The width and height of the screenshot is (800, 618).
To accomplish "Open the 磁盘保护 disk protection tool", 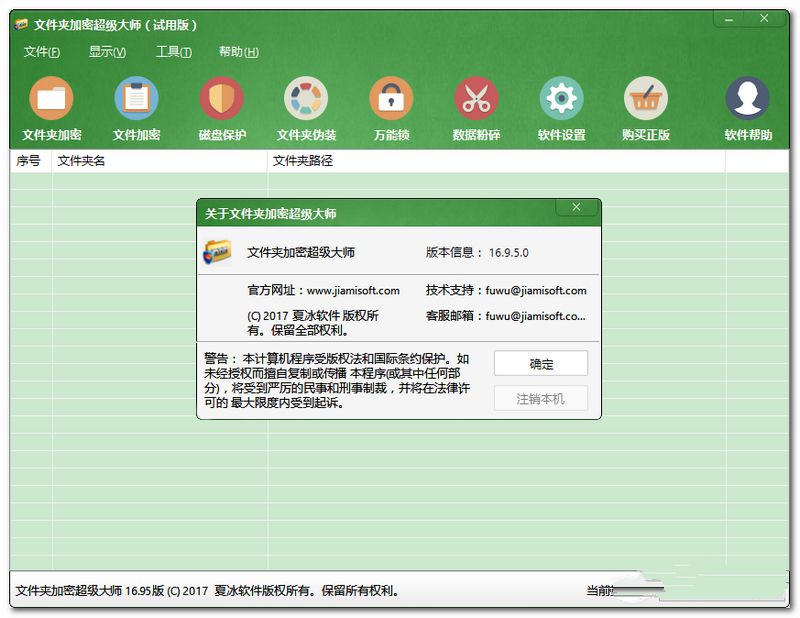I will (x=221, y=99).
